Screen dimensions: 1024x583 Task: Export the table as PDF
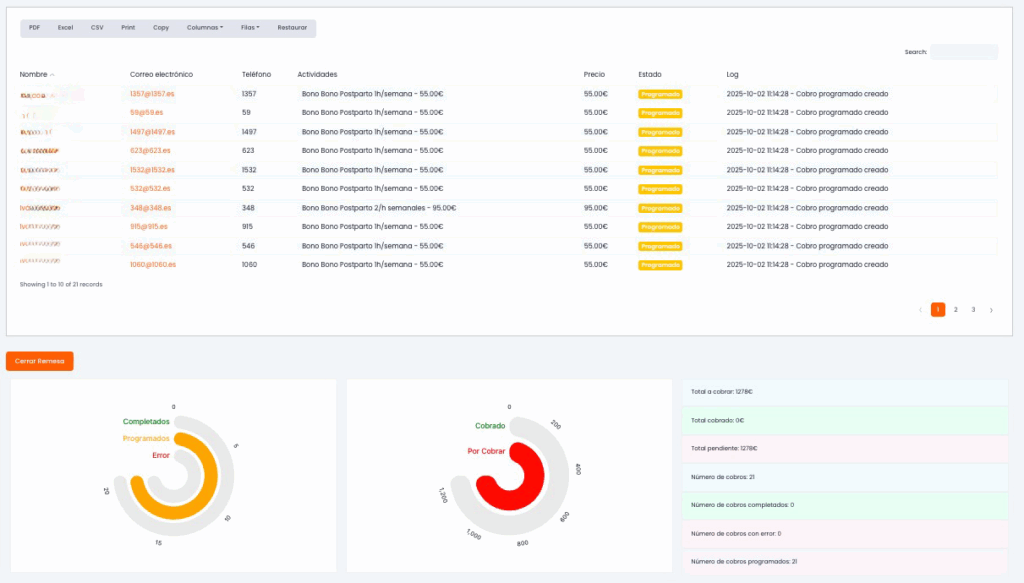pyautogui.click(x=34, y=28)
